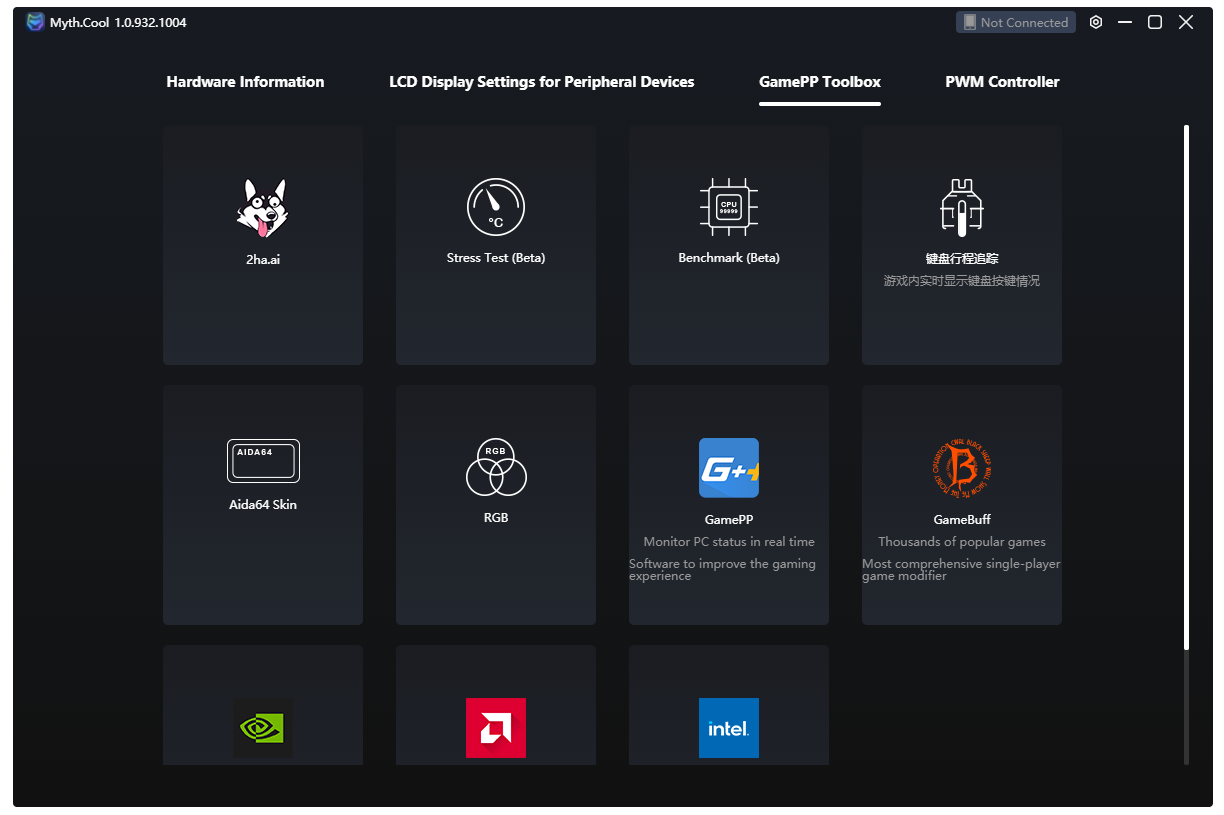This screenshot has width=1224, height=815.
Task: Click the NVIDIA logo tile
Action: pos(263,728)
